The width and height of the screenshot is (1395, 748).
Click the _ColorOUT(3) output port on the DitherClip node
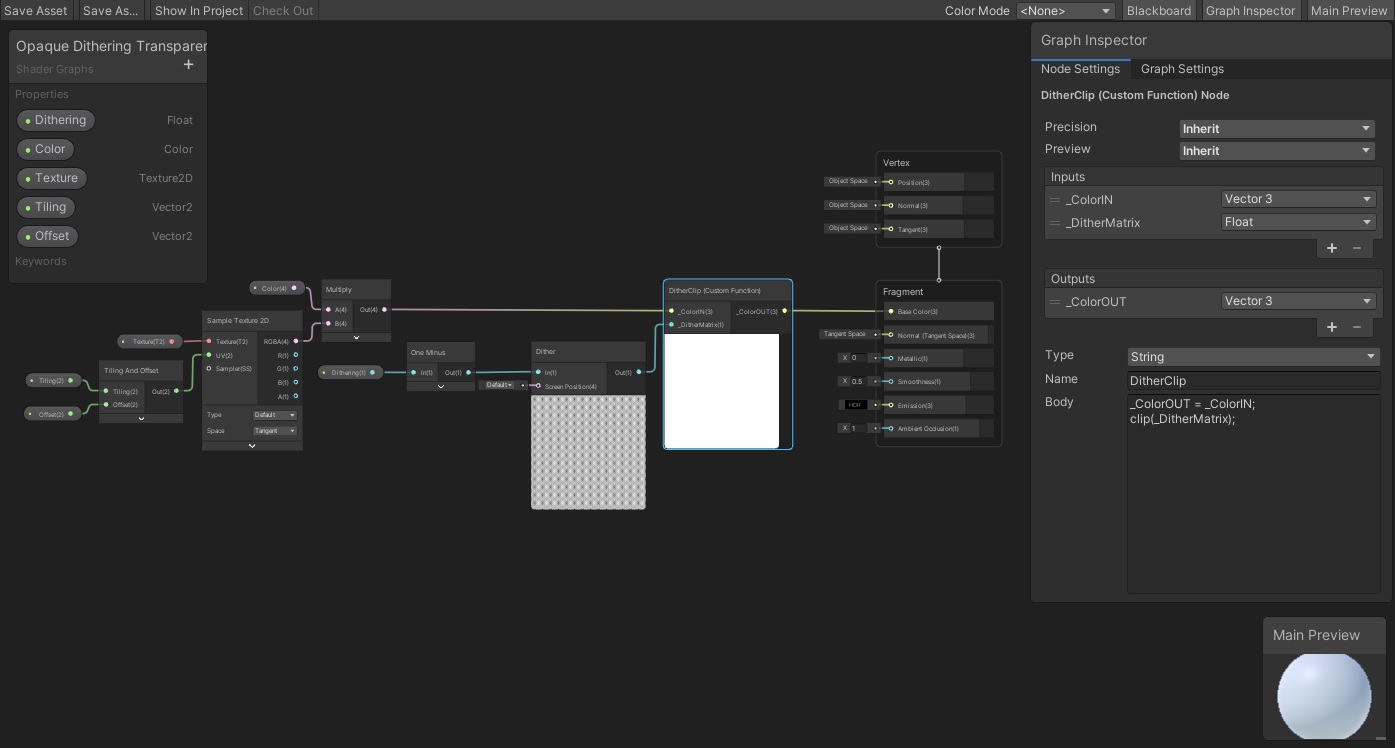click(x=785, y=311)
